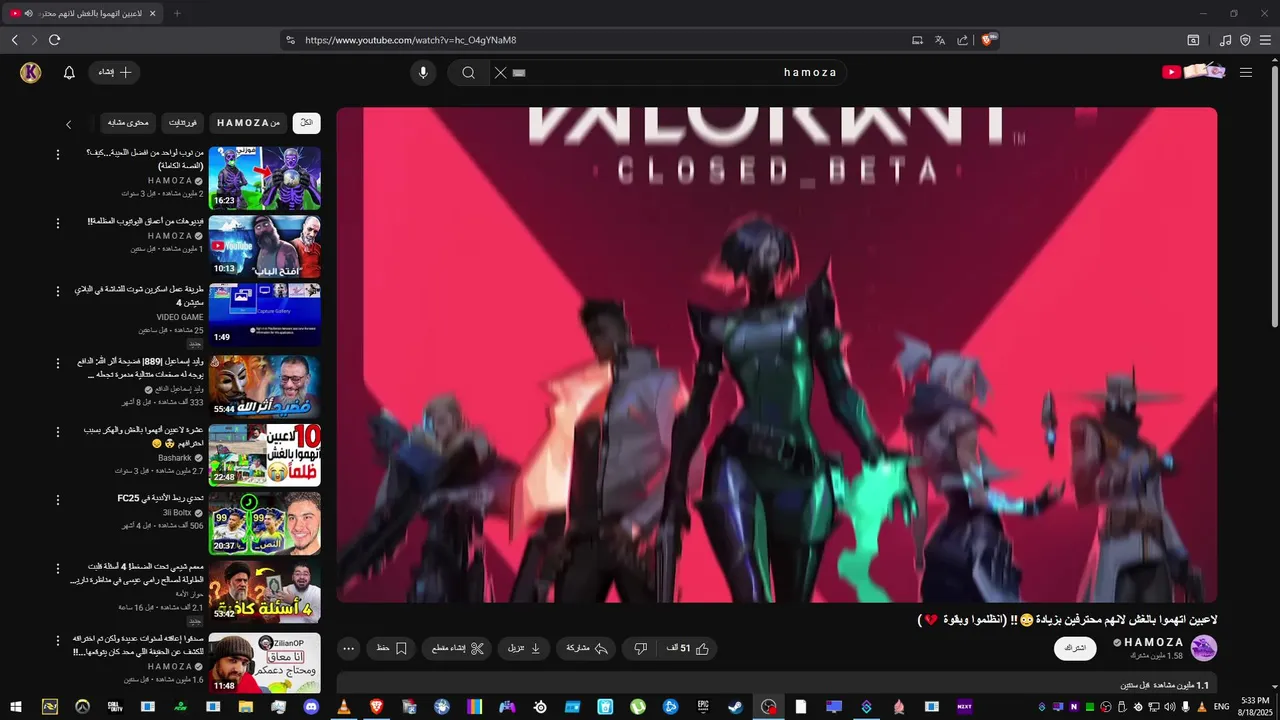The image size is (1280, 720).
Task: Click the music note toolbar icon
Action: 1226,40
